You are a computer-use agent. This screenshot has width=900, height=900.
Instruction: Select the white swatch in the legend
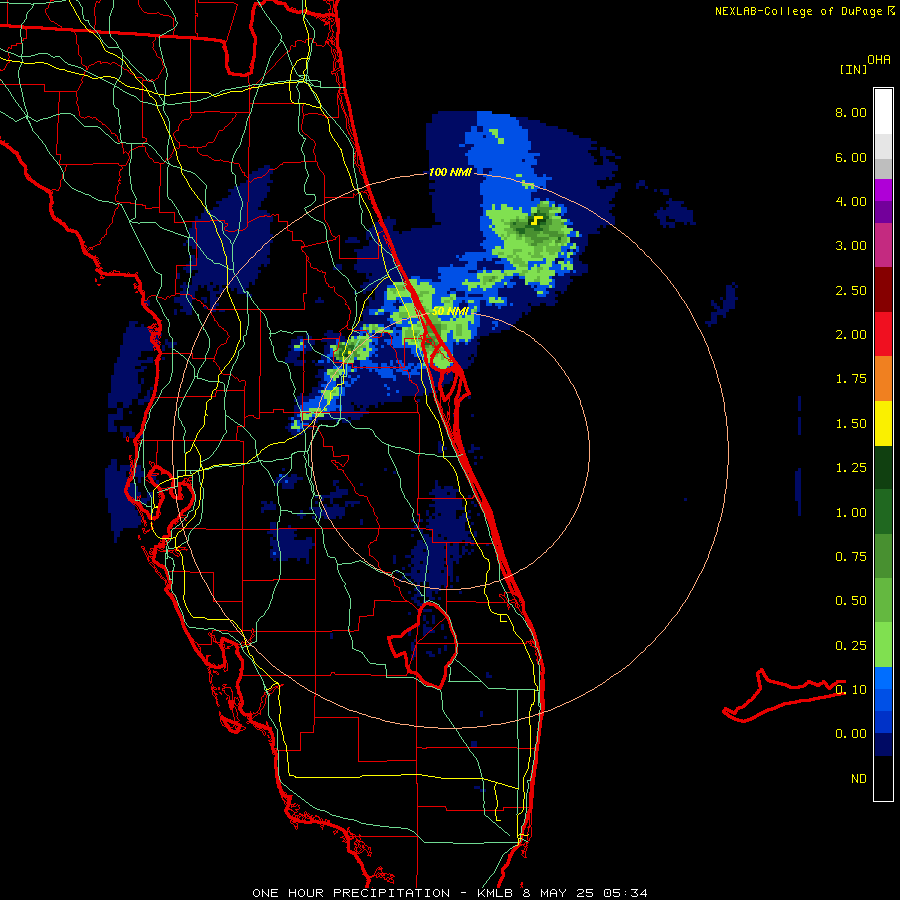pyautogui.click(x=883, y=112)
